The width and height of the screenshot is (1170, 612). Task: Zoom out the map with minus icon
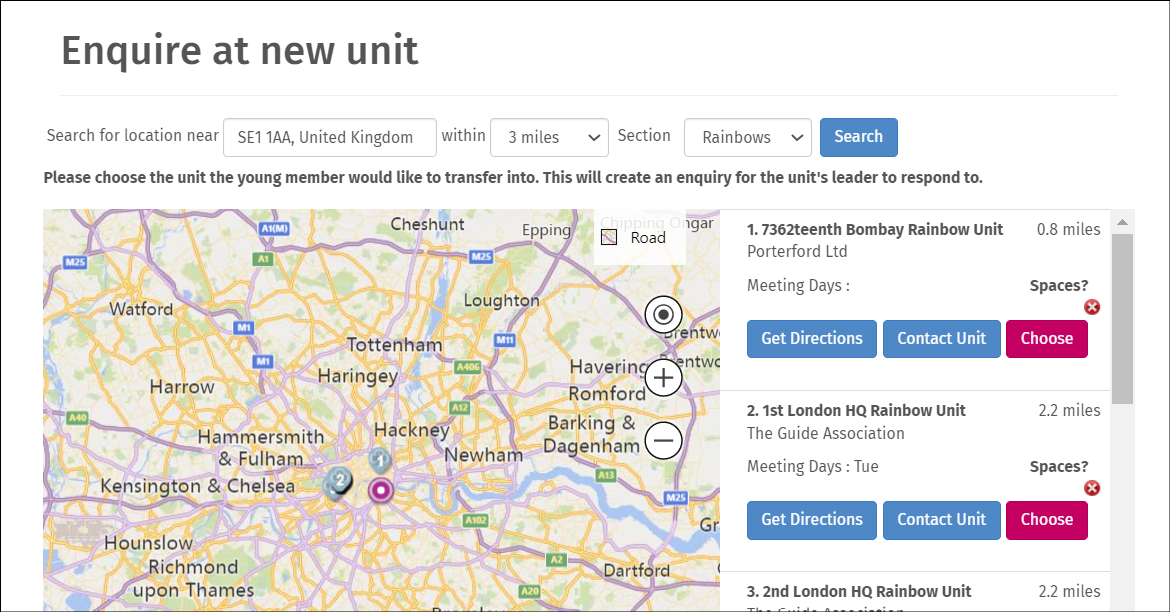663,440
